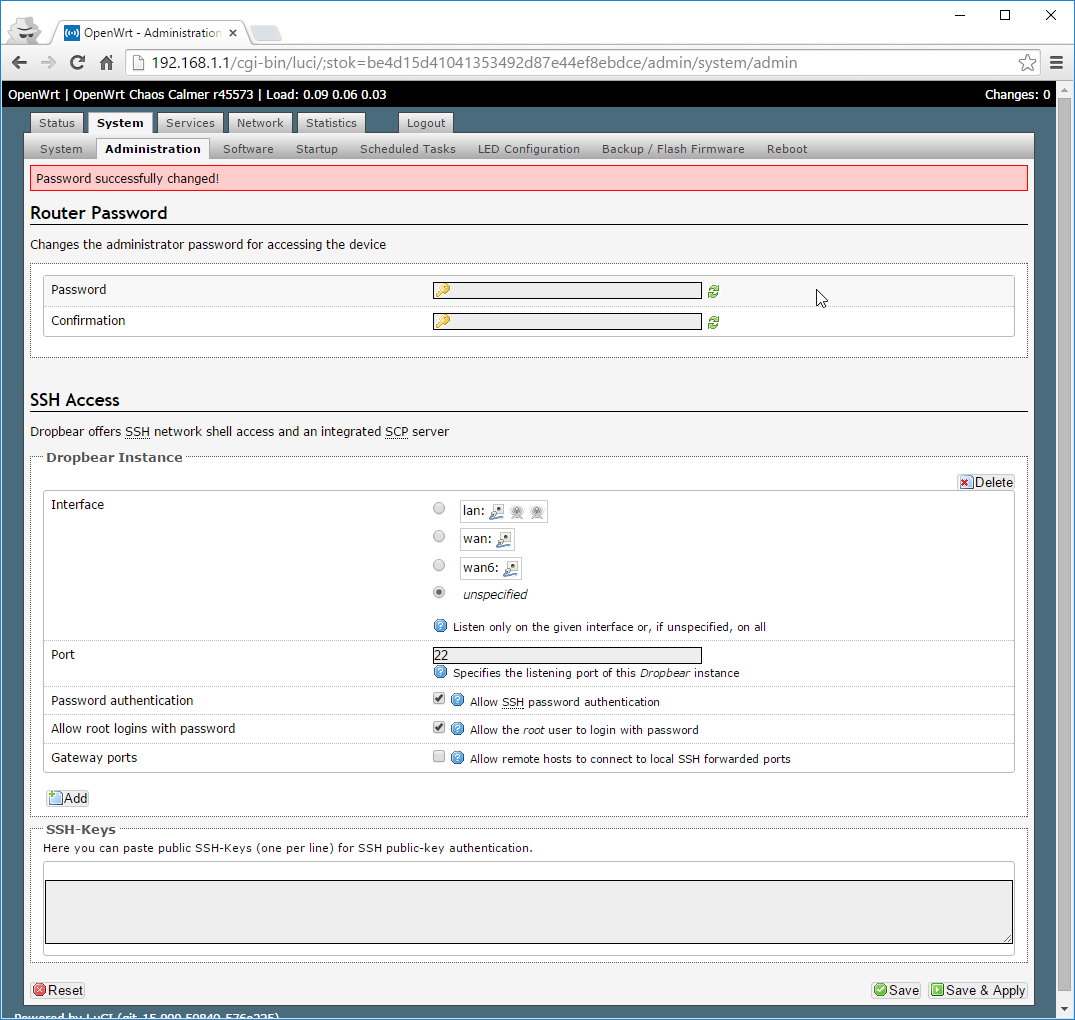Click the SSH-Keys text area

point(528,911)
